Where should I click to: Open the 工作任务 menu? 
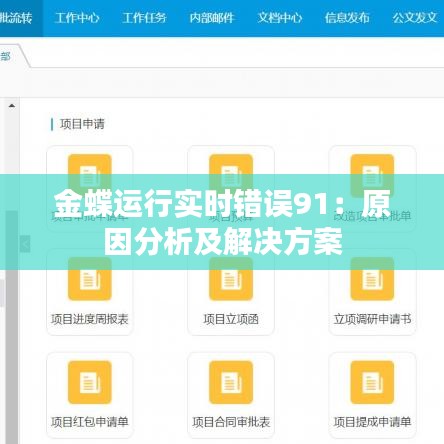click(x=144, y=18)
